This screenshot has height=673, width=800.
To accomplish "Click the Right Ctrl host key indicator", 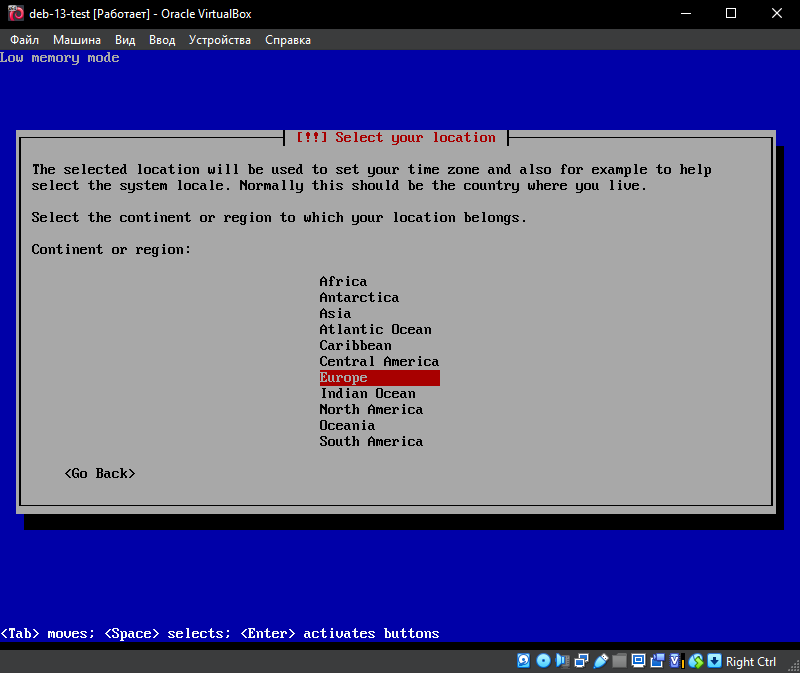I will tap(751, 661).
